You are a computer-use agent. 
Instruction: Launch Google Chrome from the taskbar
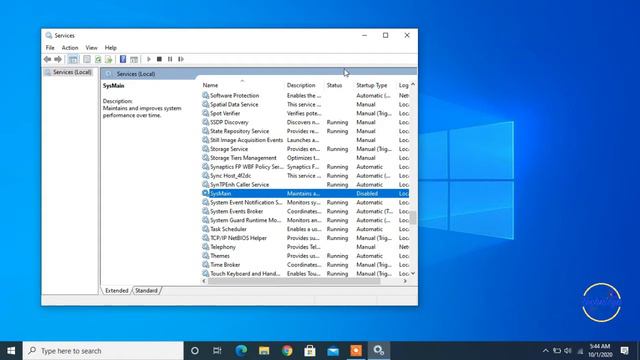point(287,351)
